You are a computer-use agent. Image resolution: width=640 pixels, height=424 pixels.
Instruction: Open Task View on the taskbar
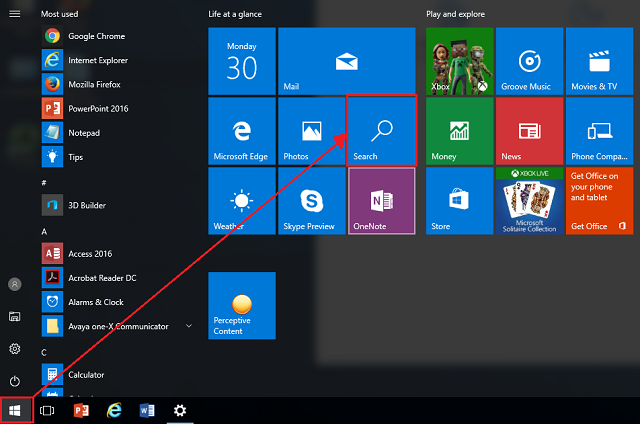[47, 411]
